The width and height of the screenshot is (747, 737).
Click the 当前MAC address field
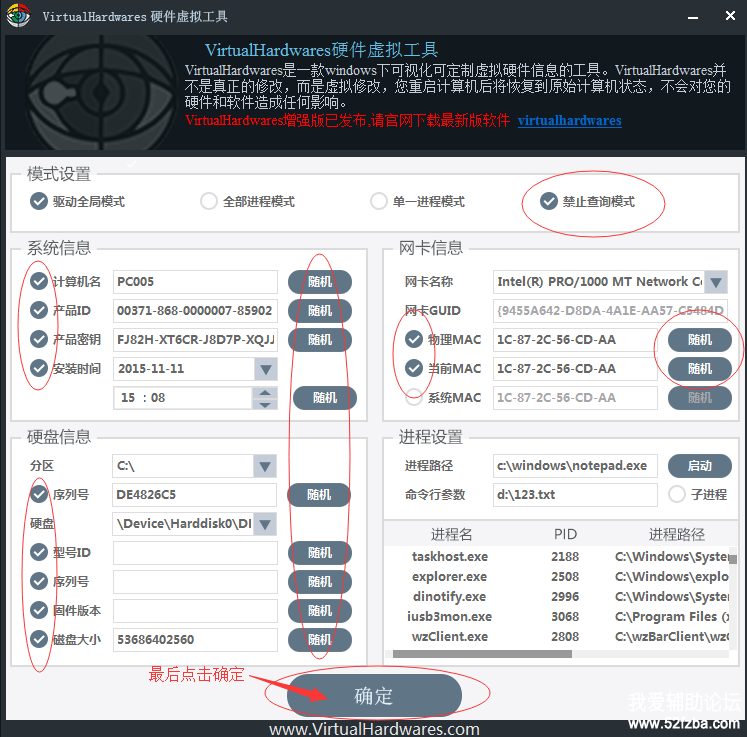pyautogui.click(x=575, y=368)
